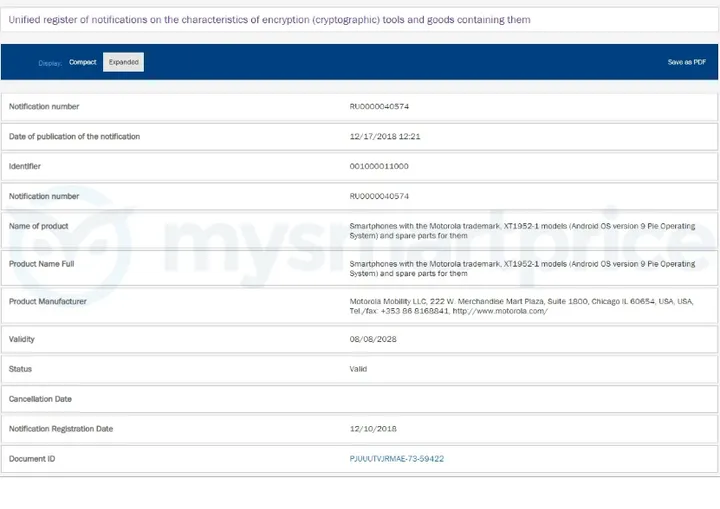Click the publication date value 12/17/2018 12:21
The width and height of the screenshot is (720, 509).
[x=384, y=137]
